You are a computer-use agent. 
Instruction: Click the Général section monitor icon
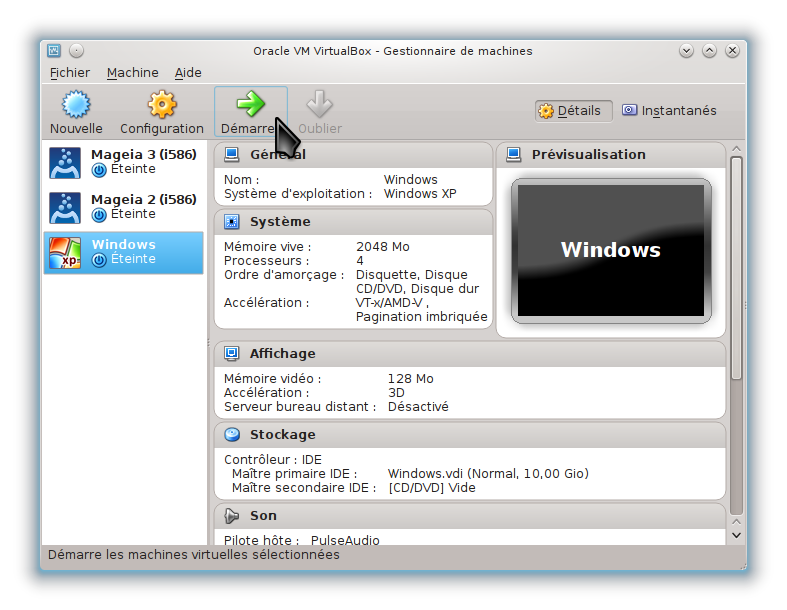pyautogui.click(x=231, y=155)
